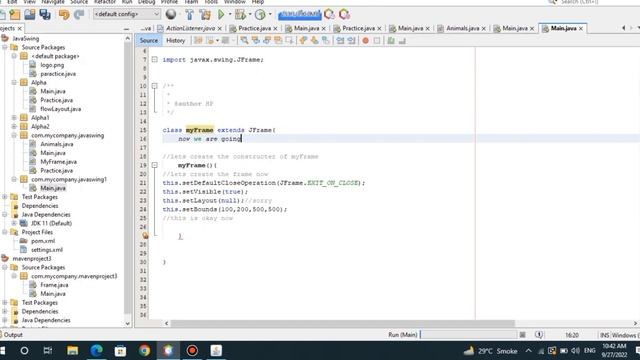Click the editor horizontal scrollbar

[x=343, y=323]
